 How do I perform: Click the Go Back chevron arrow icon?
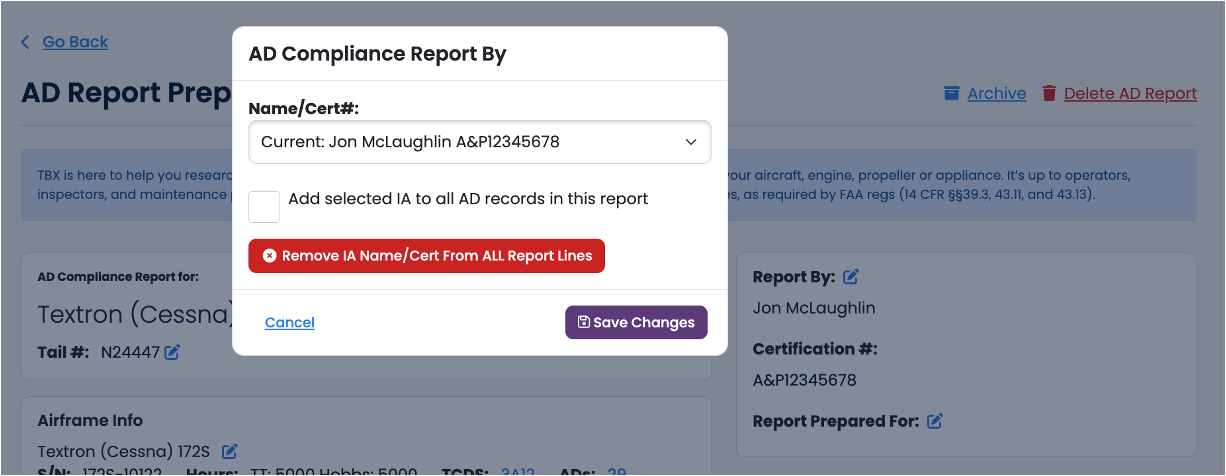(26, 42)
